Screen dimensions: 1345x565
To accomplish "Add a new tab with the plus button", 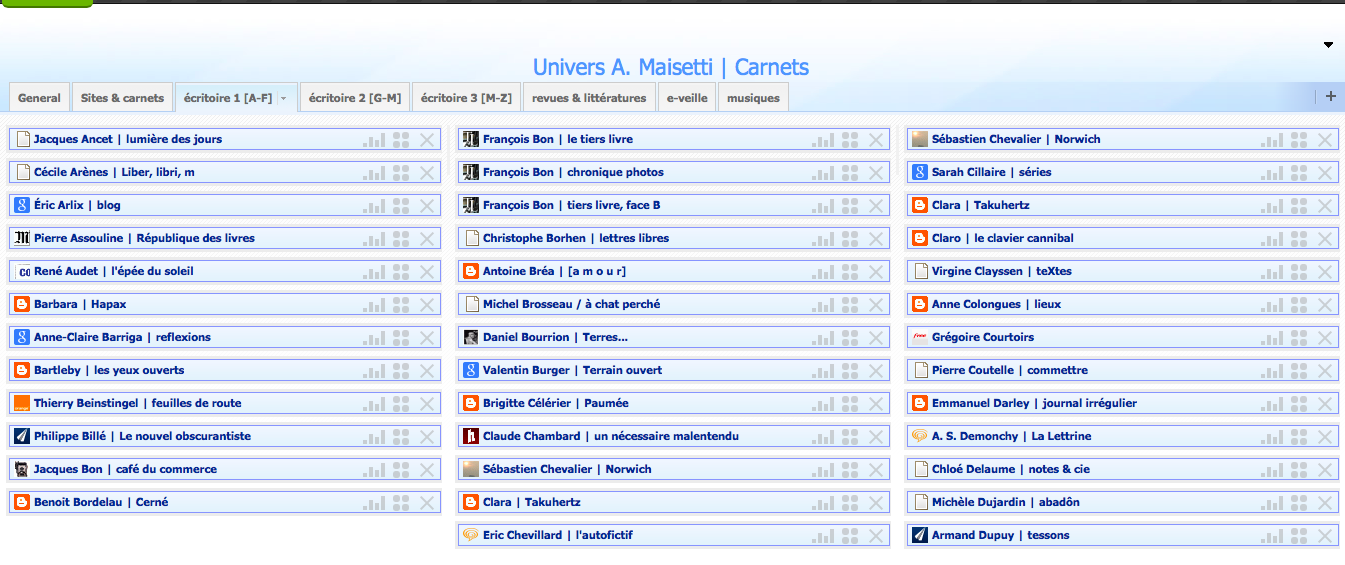I will coord(1330,96).
